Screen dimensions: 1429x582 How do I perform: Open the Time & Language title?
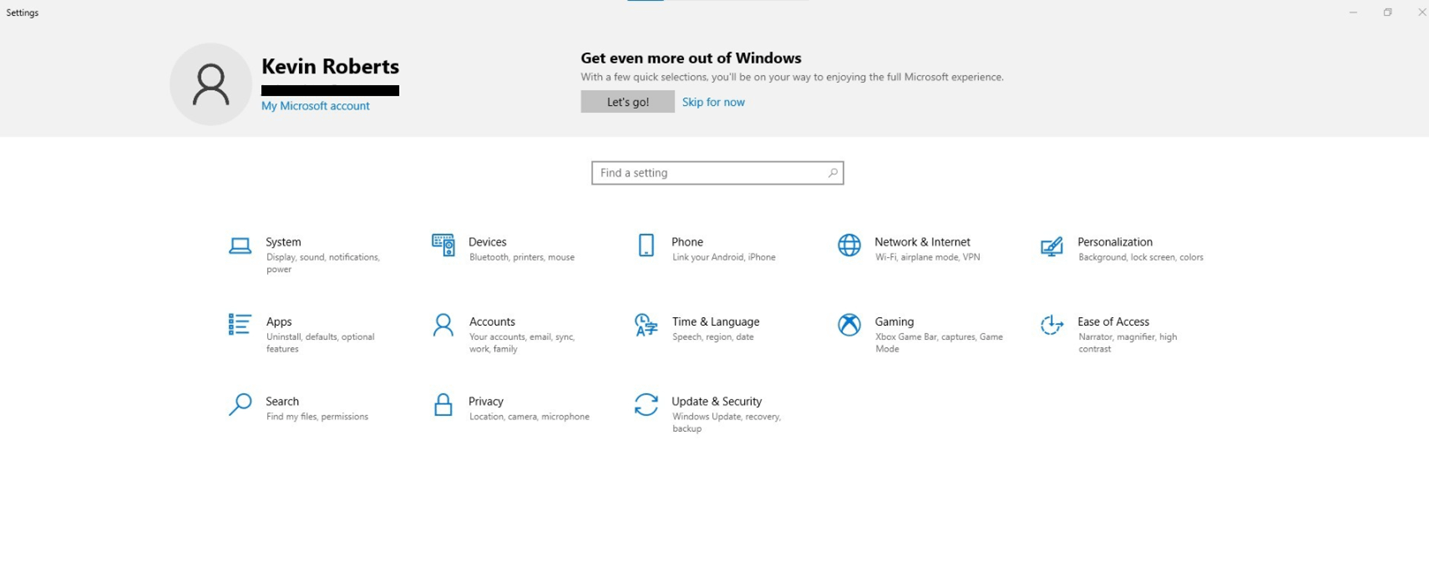click(716, 322)
